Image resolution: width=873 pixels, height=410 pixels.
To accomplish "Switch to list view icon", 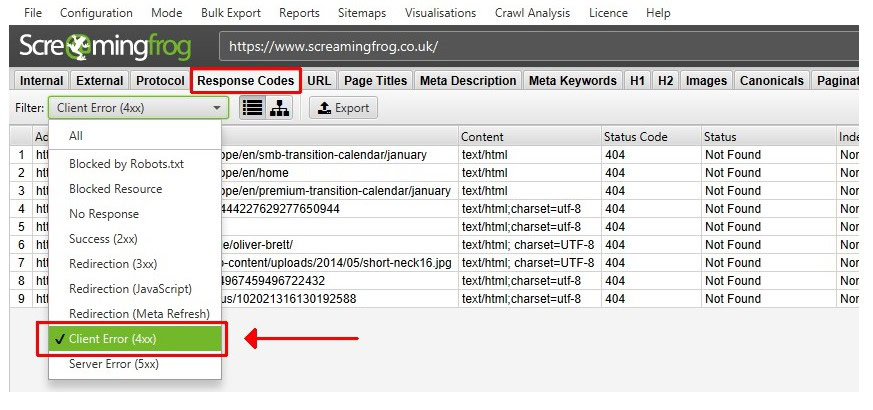I will pyautogui.click(x=253, y=108).
